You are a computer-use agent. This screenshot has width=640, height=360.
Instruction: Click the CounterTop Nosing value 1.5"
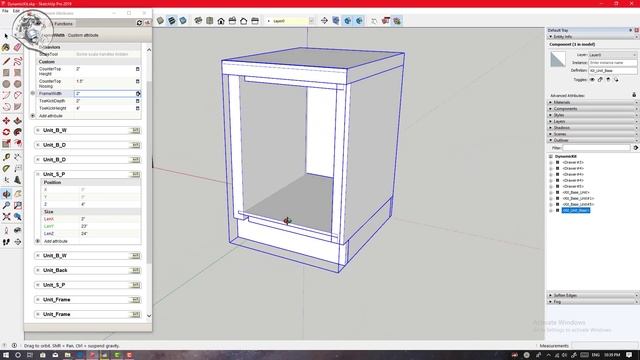pos(80,81)
